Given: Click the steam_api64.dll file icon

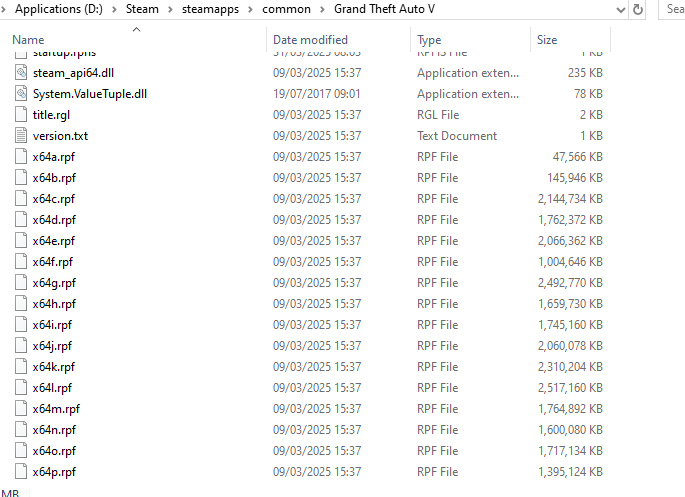Looking at the screenshot, I should coord(22,73).
